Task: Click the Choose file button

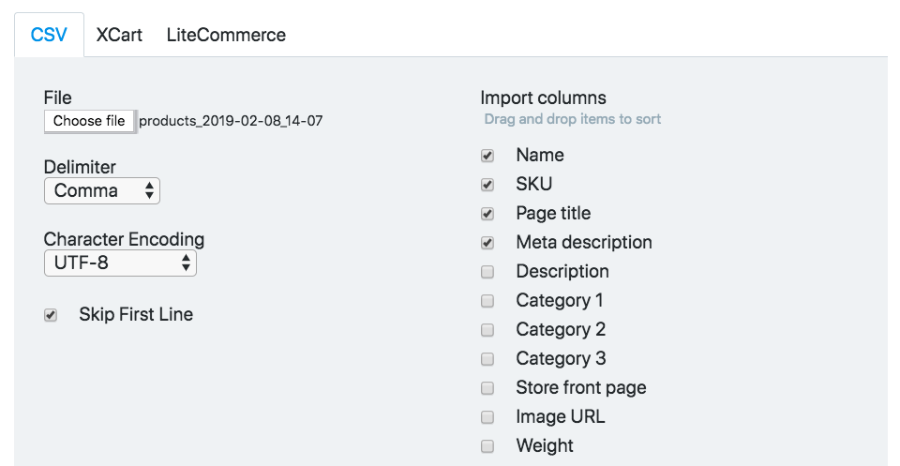Action: [x=89, y=121]
